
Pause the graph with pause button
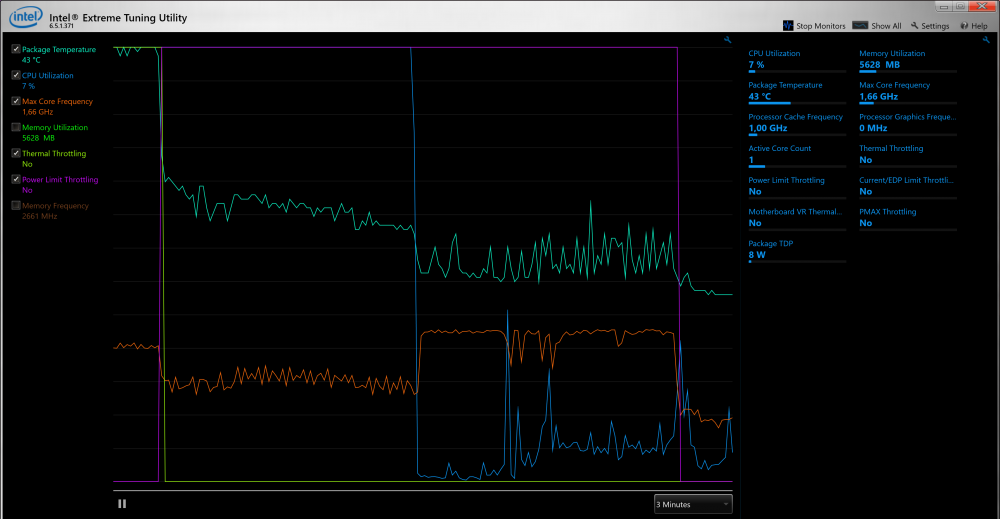122,504
